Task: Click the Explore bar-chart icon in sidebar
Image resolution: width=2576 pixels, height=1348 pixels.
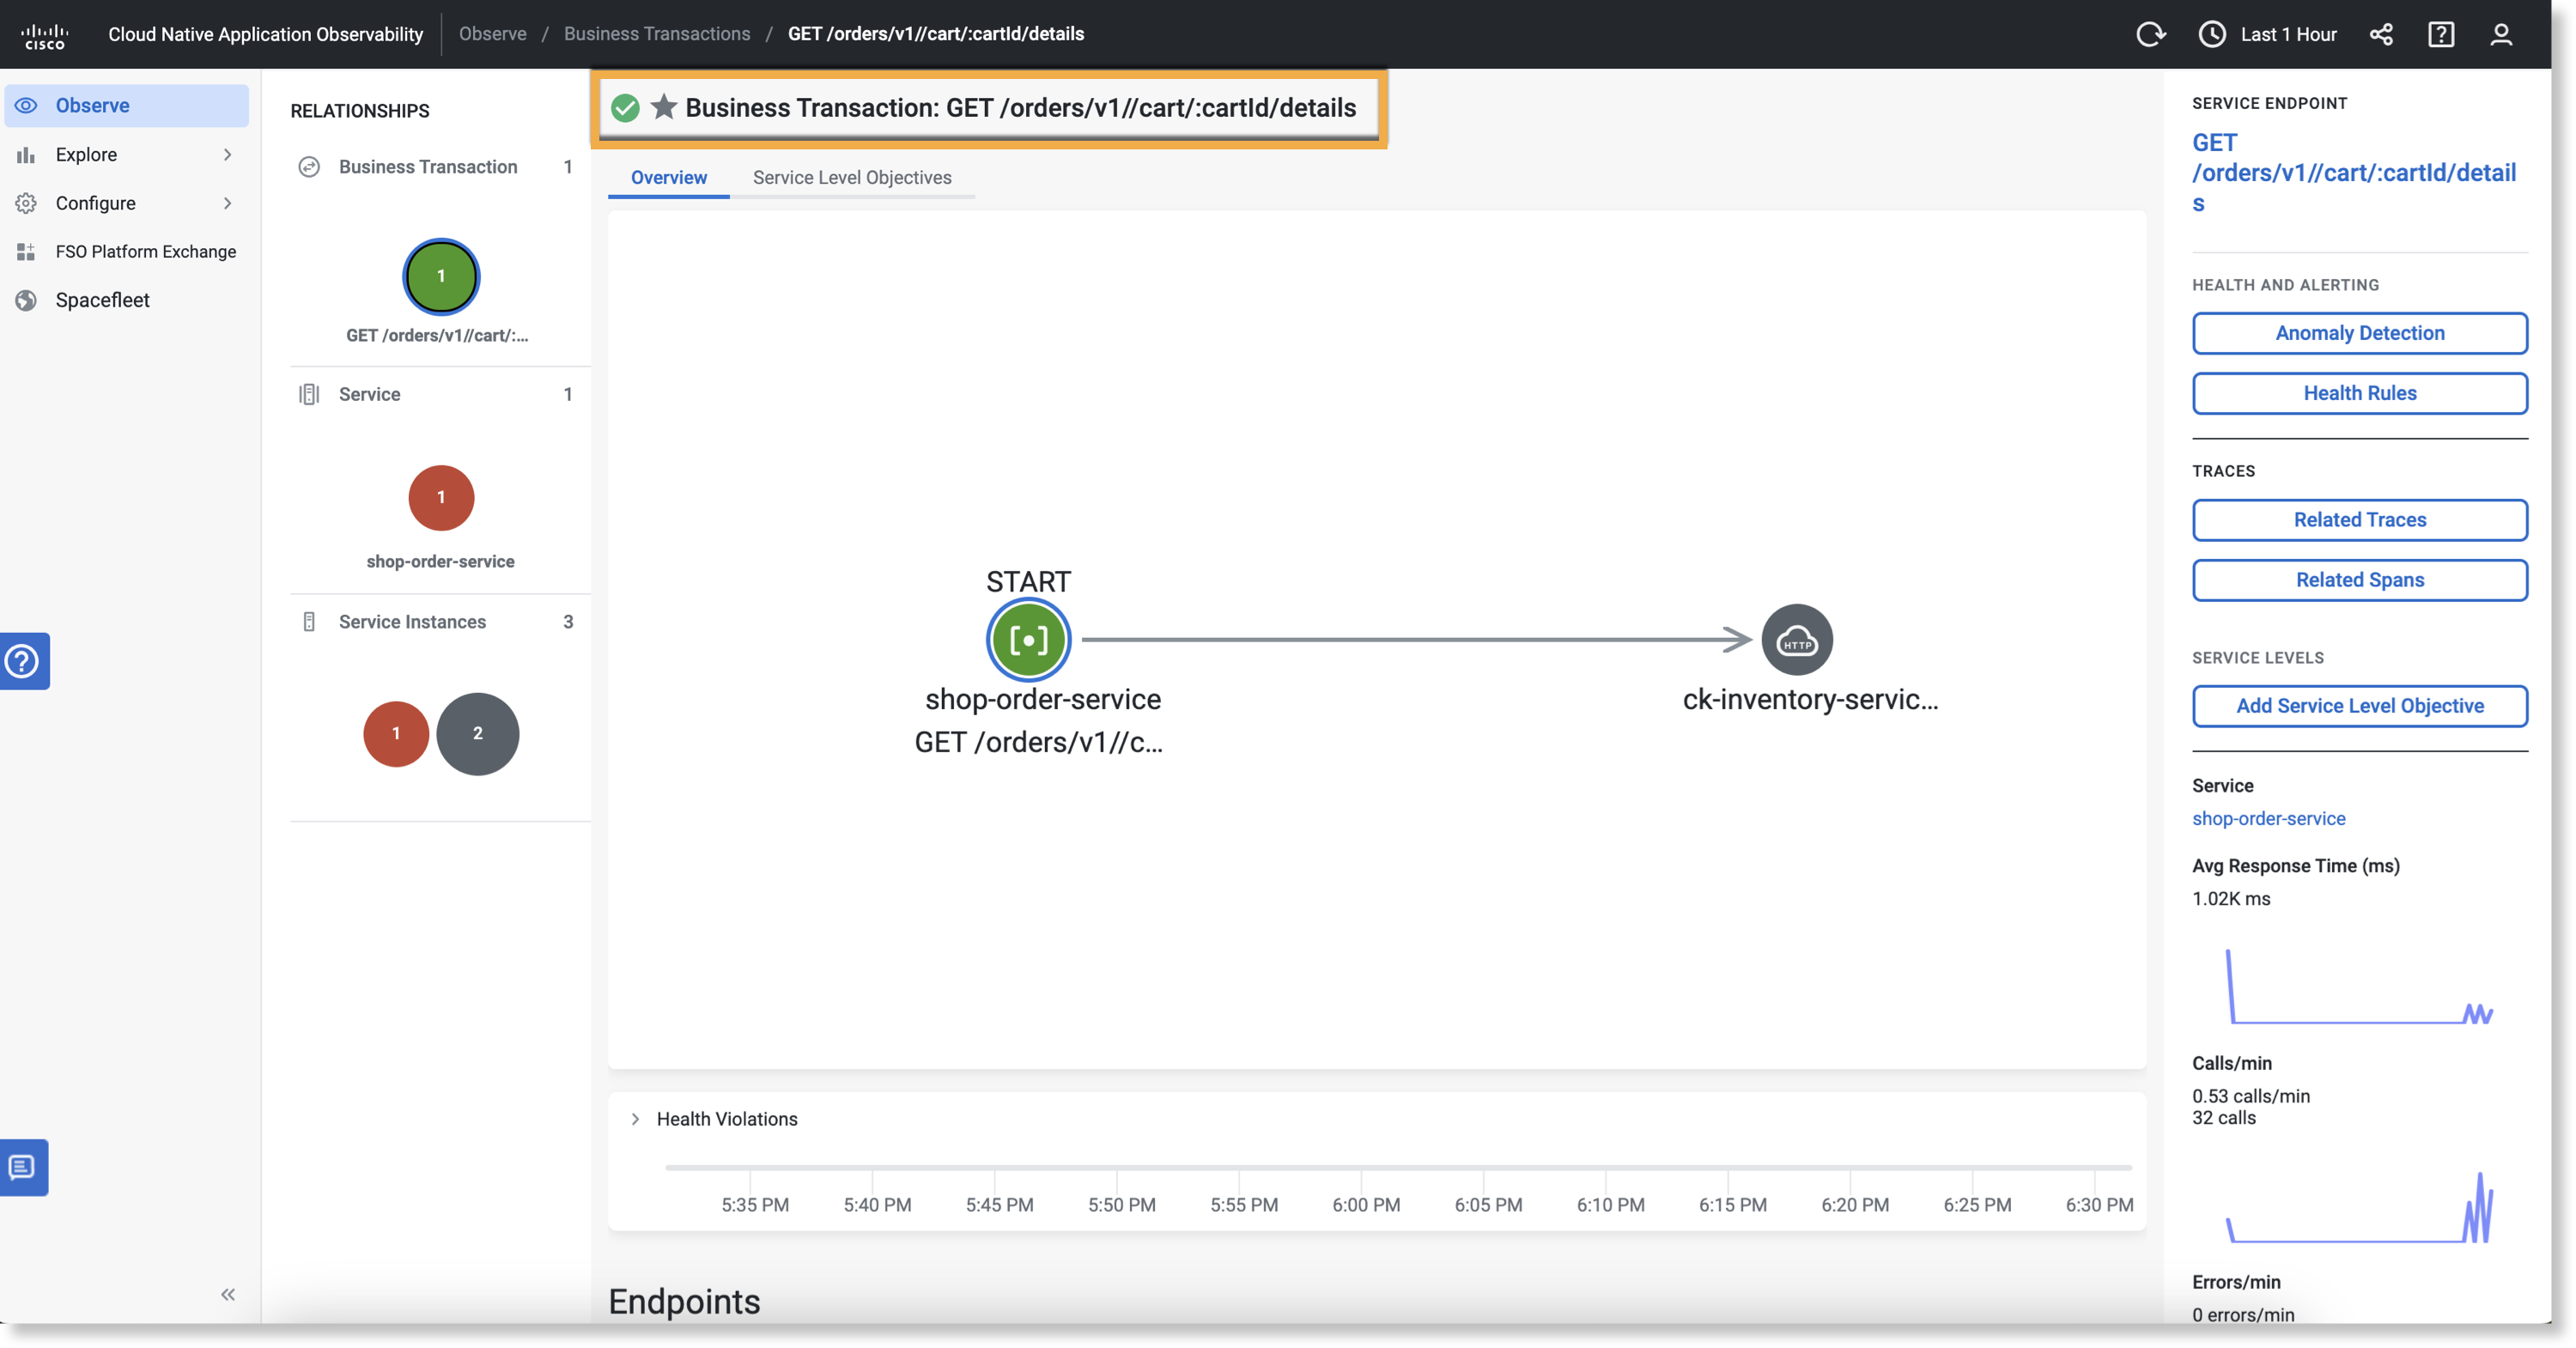Action: (x=26, y=155)
